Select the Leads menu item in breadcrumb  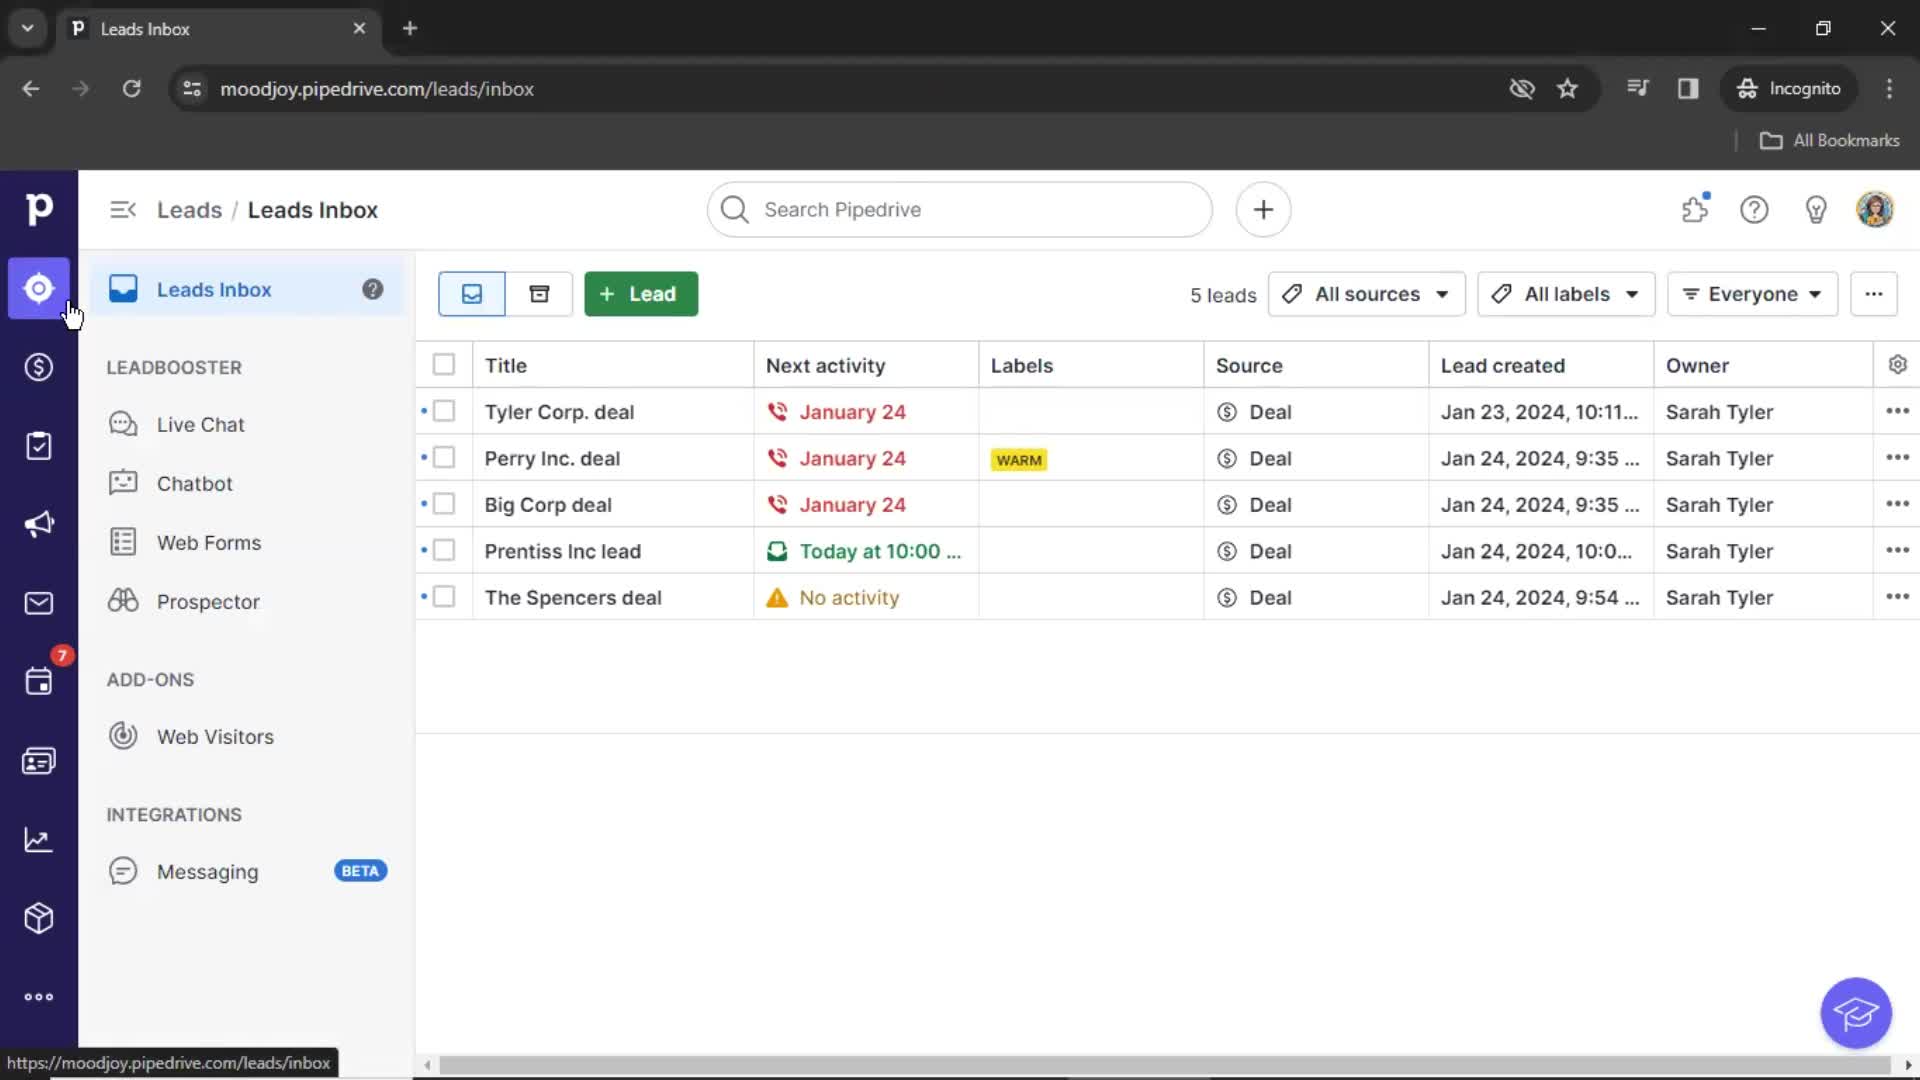(189, 210)
